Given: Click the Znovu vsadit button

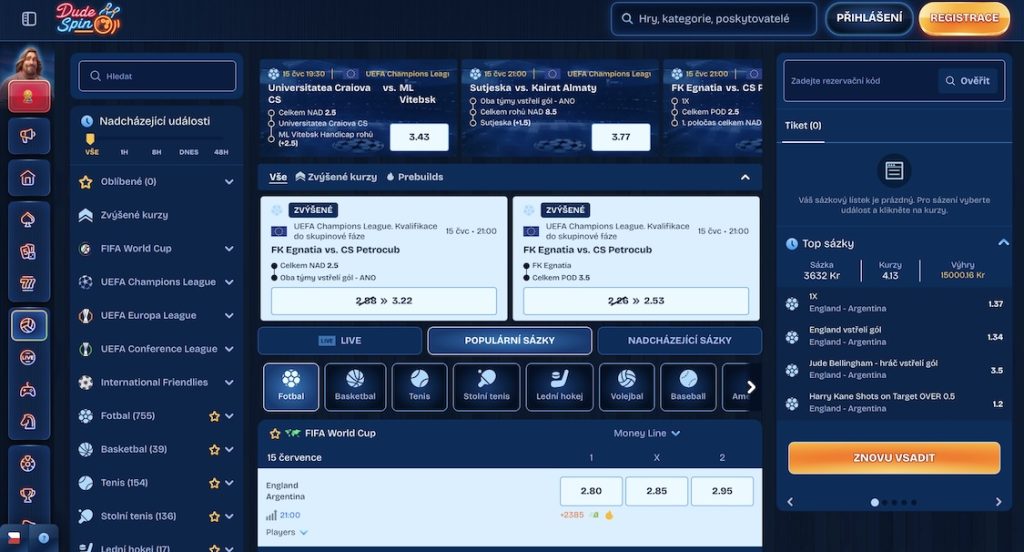Looking at the screenshot, I should point(893,458).
